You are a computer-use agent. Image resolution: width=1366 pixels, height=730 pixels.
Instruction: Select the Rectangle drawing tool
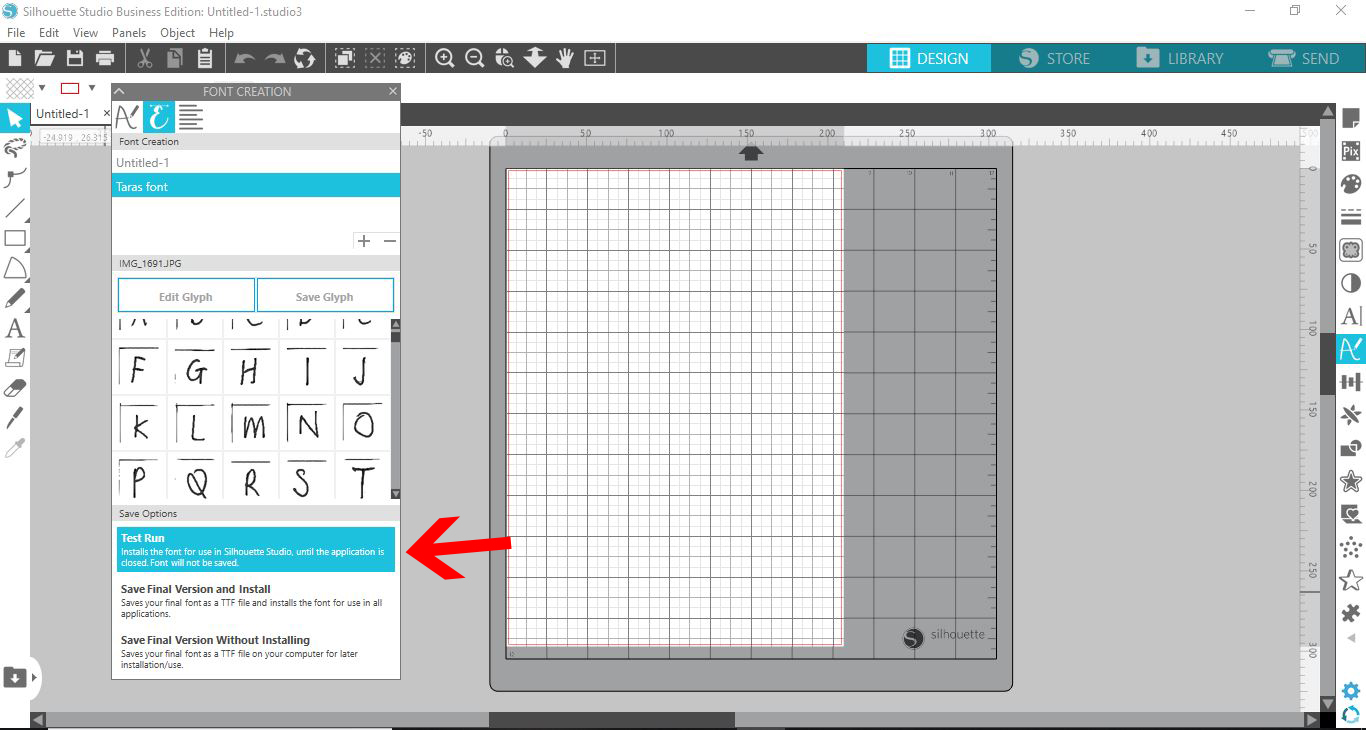pos(15,238)
